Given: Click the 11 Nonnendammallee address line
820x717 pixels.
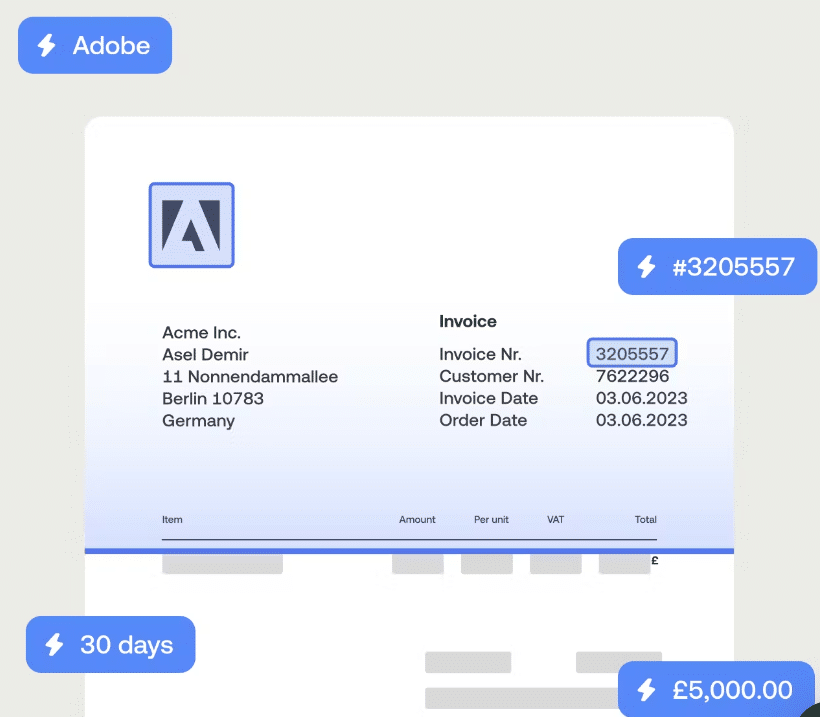Looking at the screenshot, I should [250, 377].
